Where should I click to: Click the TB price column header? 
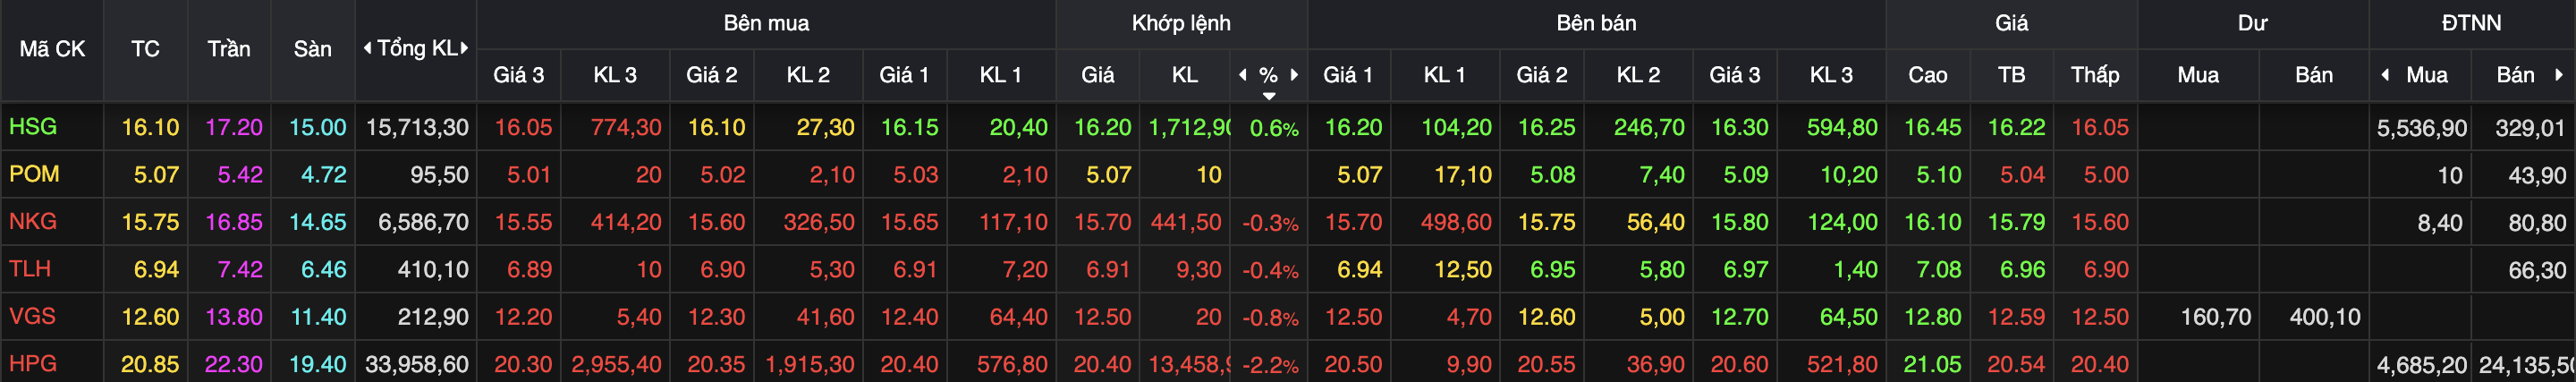(x=2011, y=75)
